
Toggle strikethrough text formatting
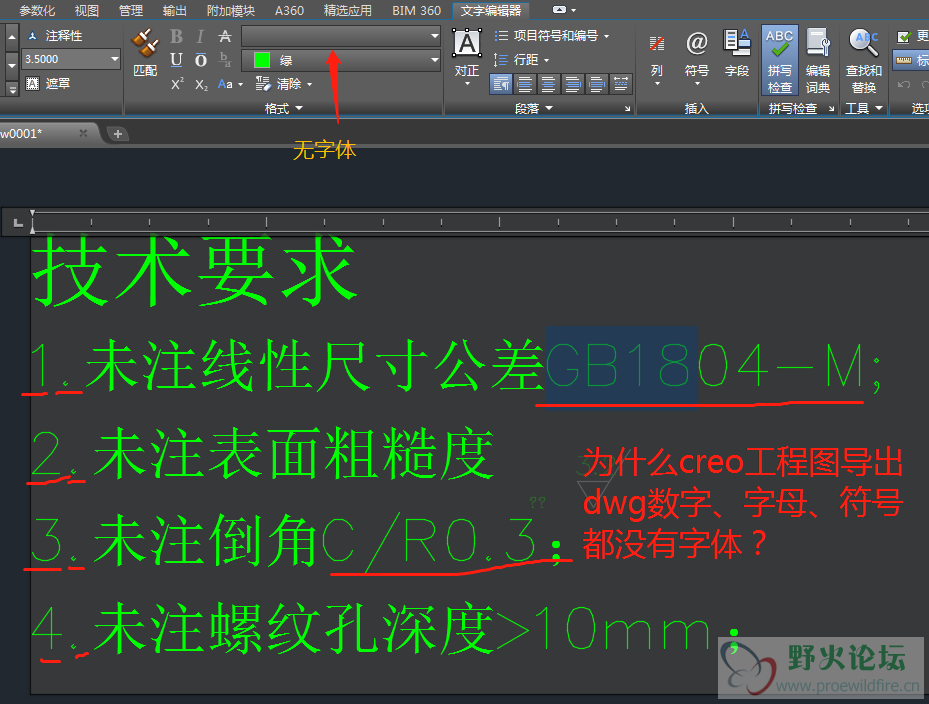tap(225, 37)
